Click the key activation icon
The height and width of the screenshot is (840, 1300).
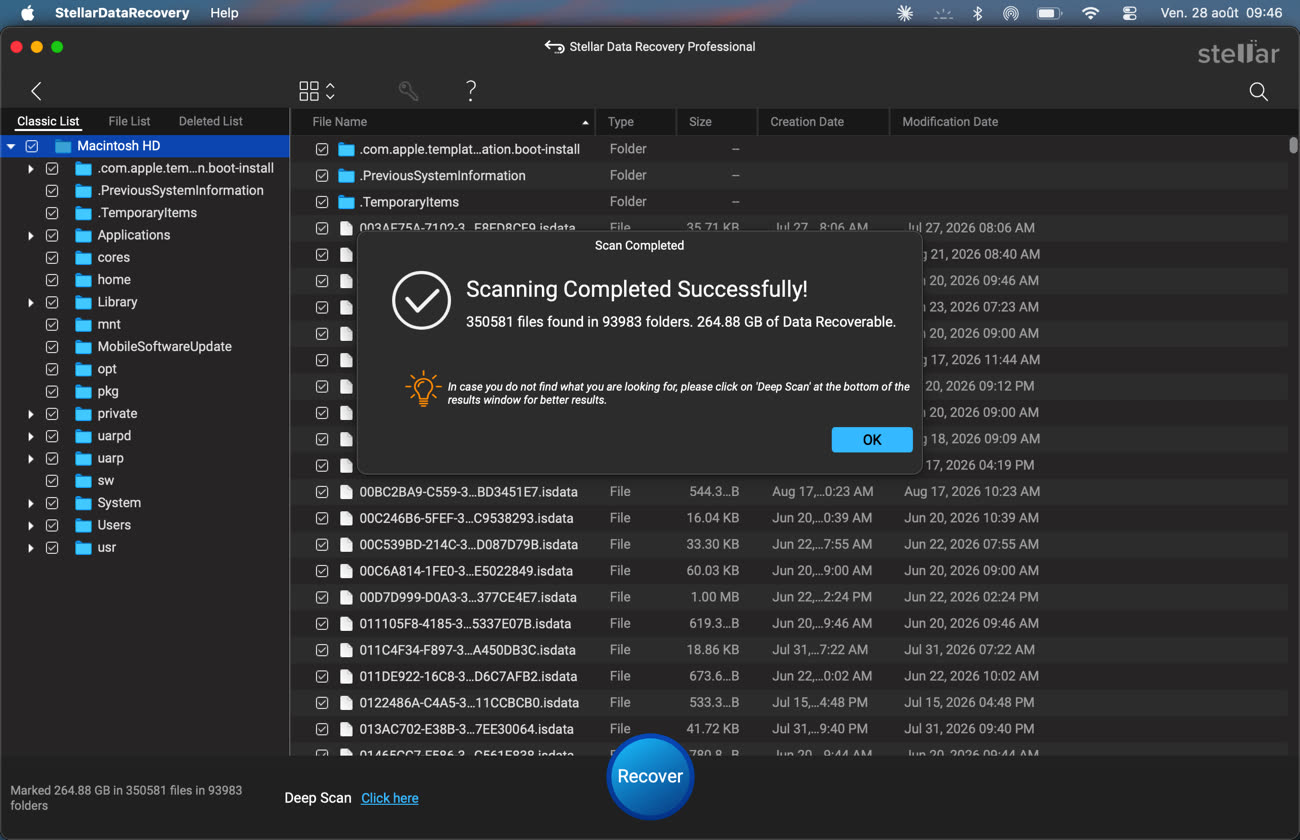408,91
